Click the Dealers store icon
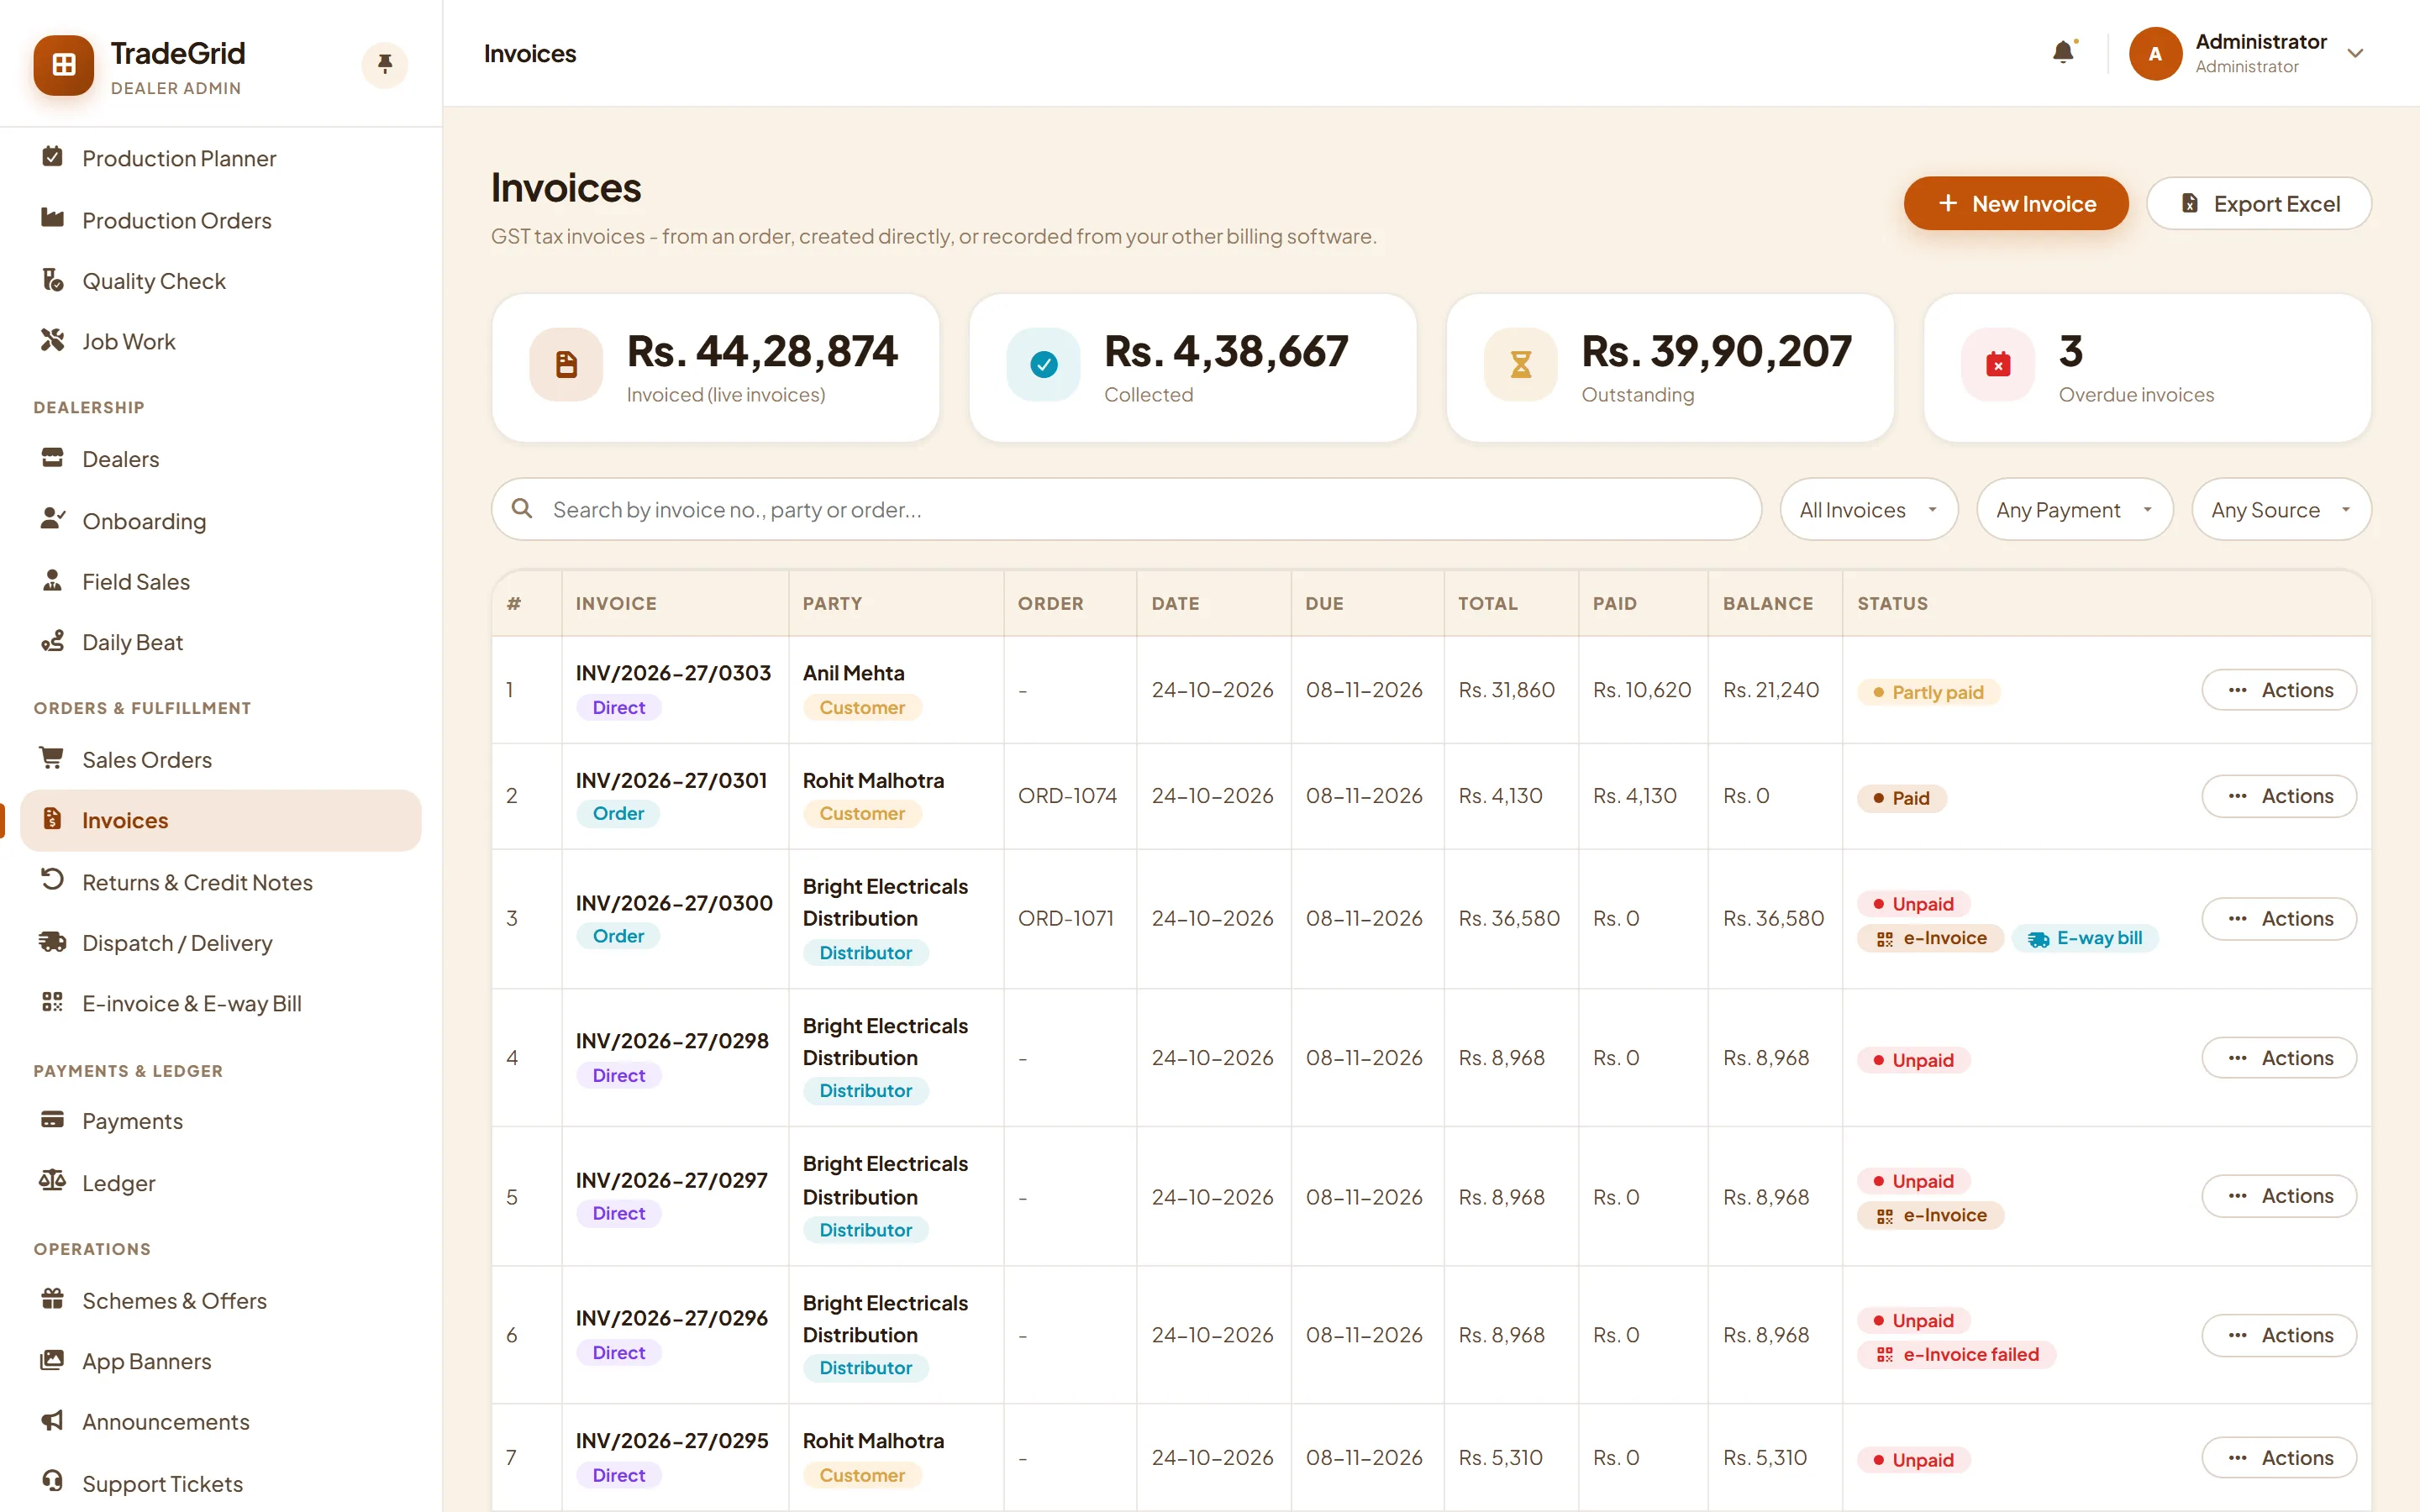Image resolution: width=2420 pixels, height=1512 pixels. [53, 458]
